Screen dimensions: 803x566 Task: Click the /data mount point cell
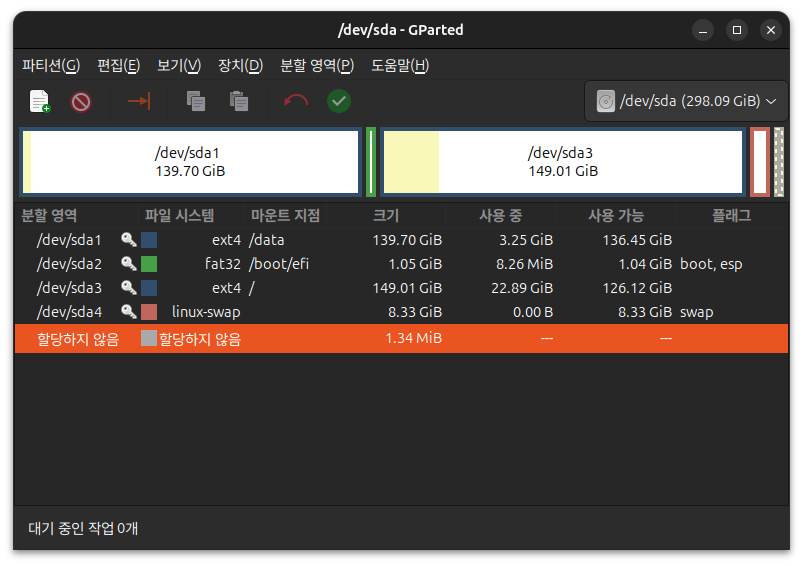[x=266, y=240]
